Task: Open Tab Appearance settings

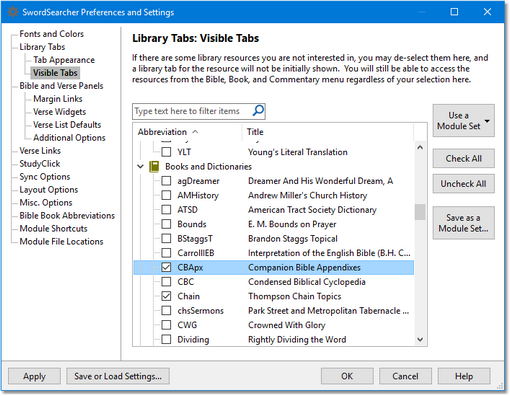Action: click(64, 60)
